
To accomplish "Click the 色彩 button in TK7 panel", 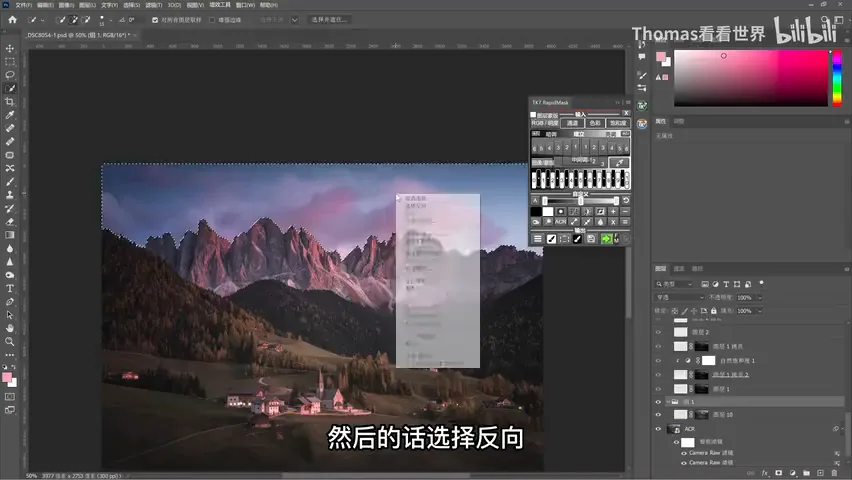I will 596,123.
